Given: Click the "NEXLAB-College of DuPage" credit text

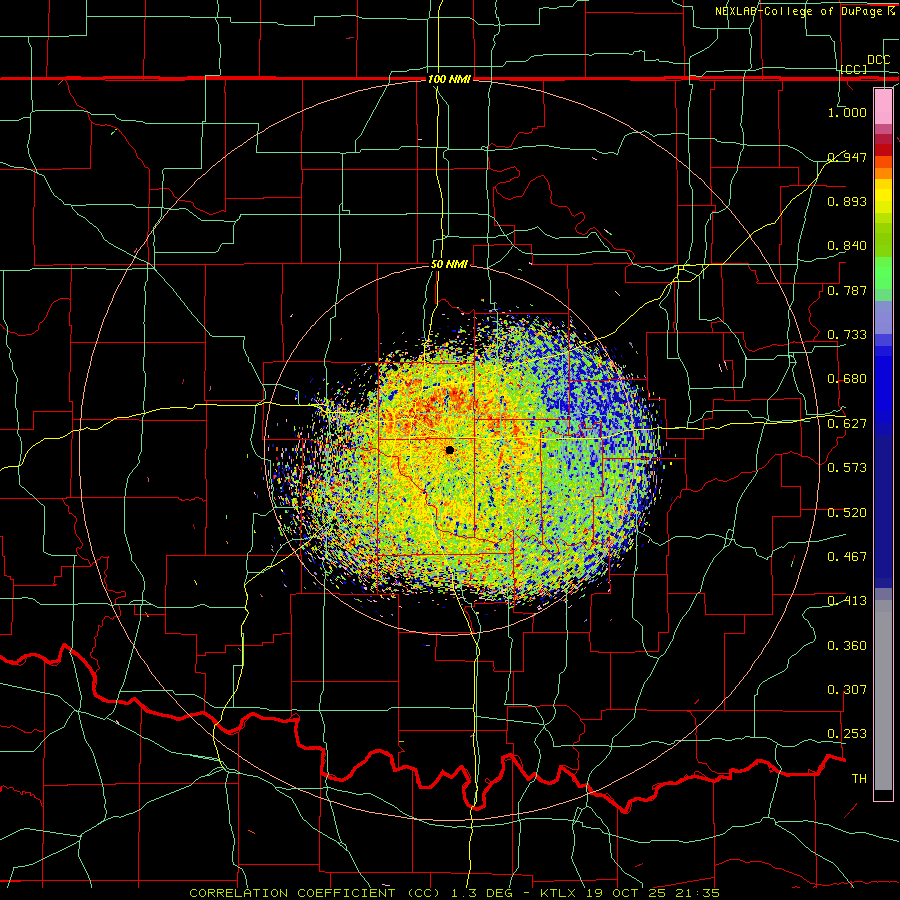Looking at the screenshot, I should (x=798, y=11).
